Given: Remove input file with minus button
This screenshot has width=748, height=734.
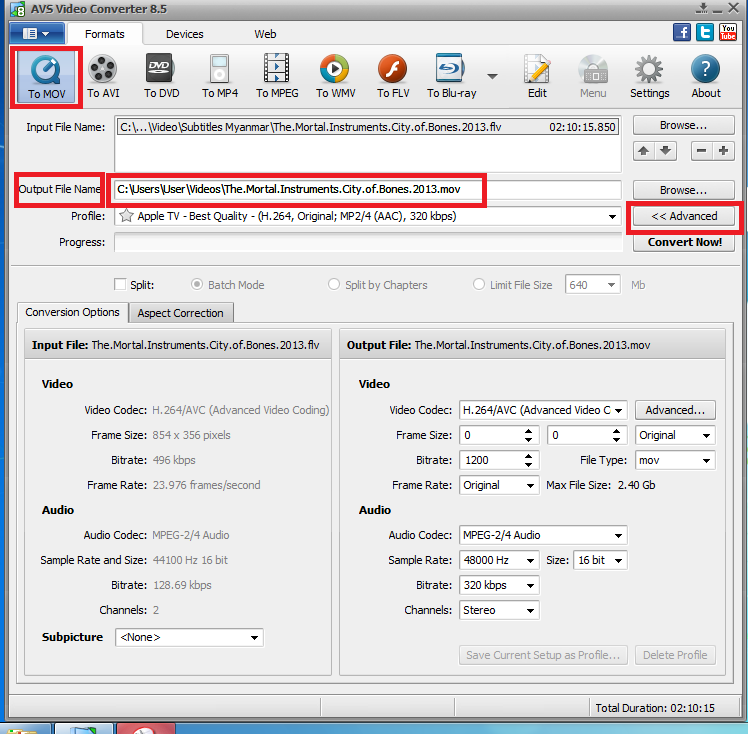Looking at the screenshot, I should click(701, 151).
